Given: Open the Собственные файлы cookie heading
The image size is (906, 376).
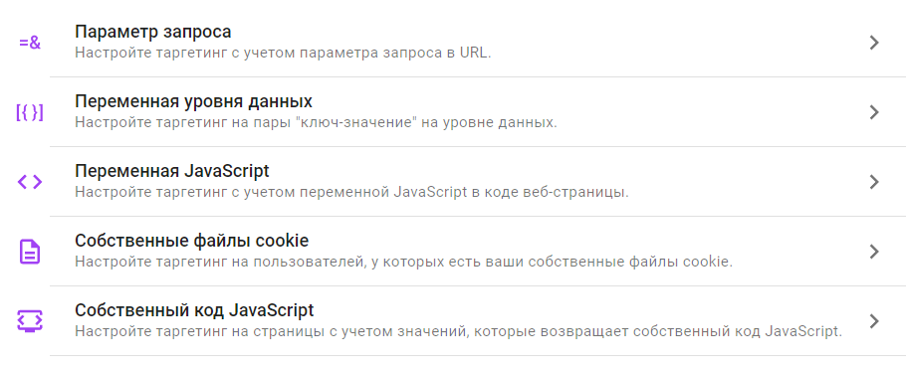Looking at the screenshot, I should tap(192, 241).
